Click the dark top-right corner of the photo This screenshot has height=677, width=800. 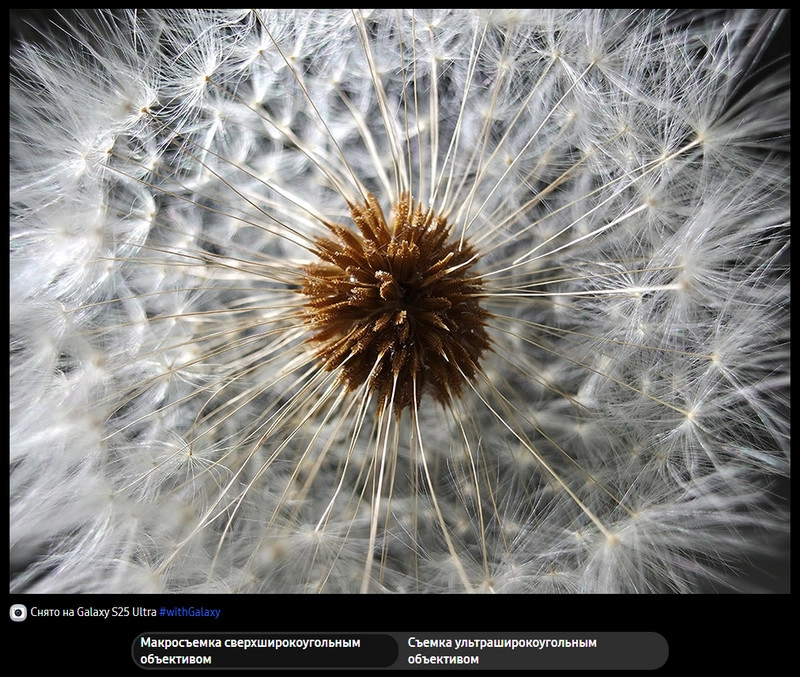[775, 25]
